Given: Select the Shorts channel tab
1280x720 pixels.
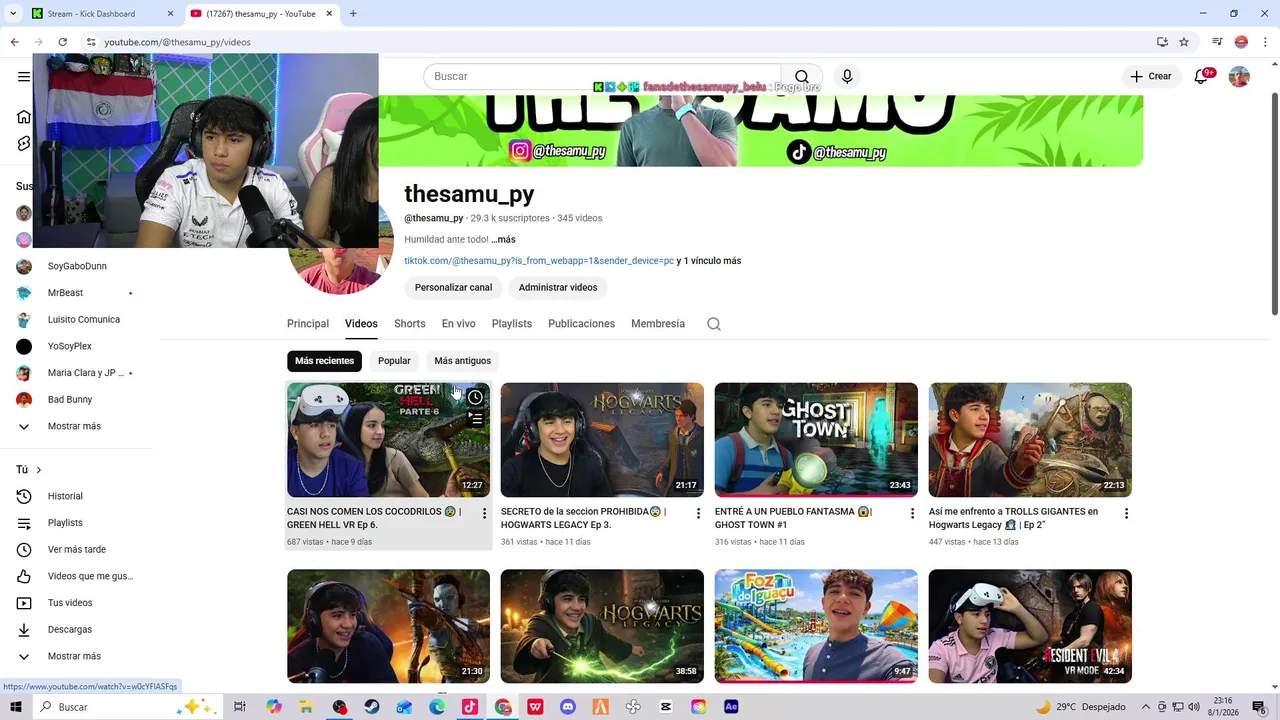Looking at the screenshot, I should click(x=409, y=324).
